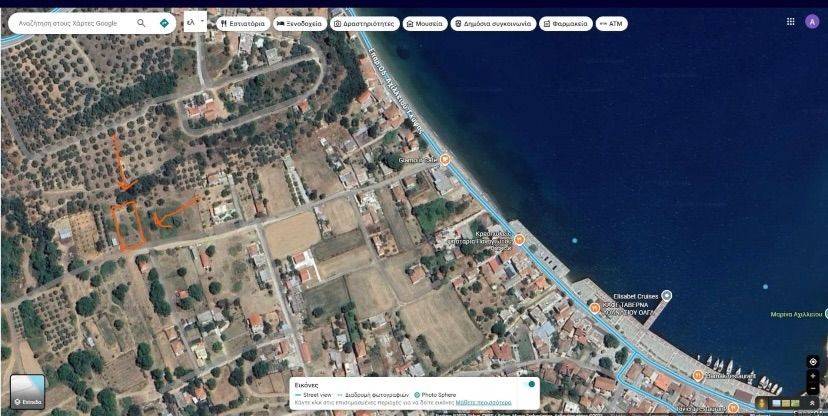The image size is (828, 416).
Task: Open the ελ language dropdown
Action: point(195,21)
